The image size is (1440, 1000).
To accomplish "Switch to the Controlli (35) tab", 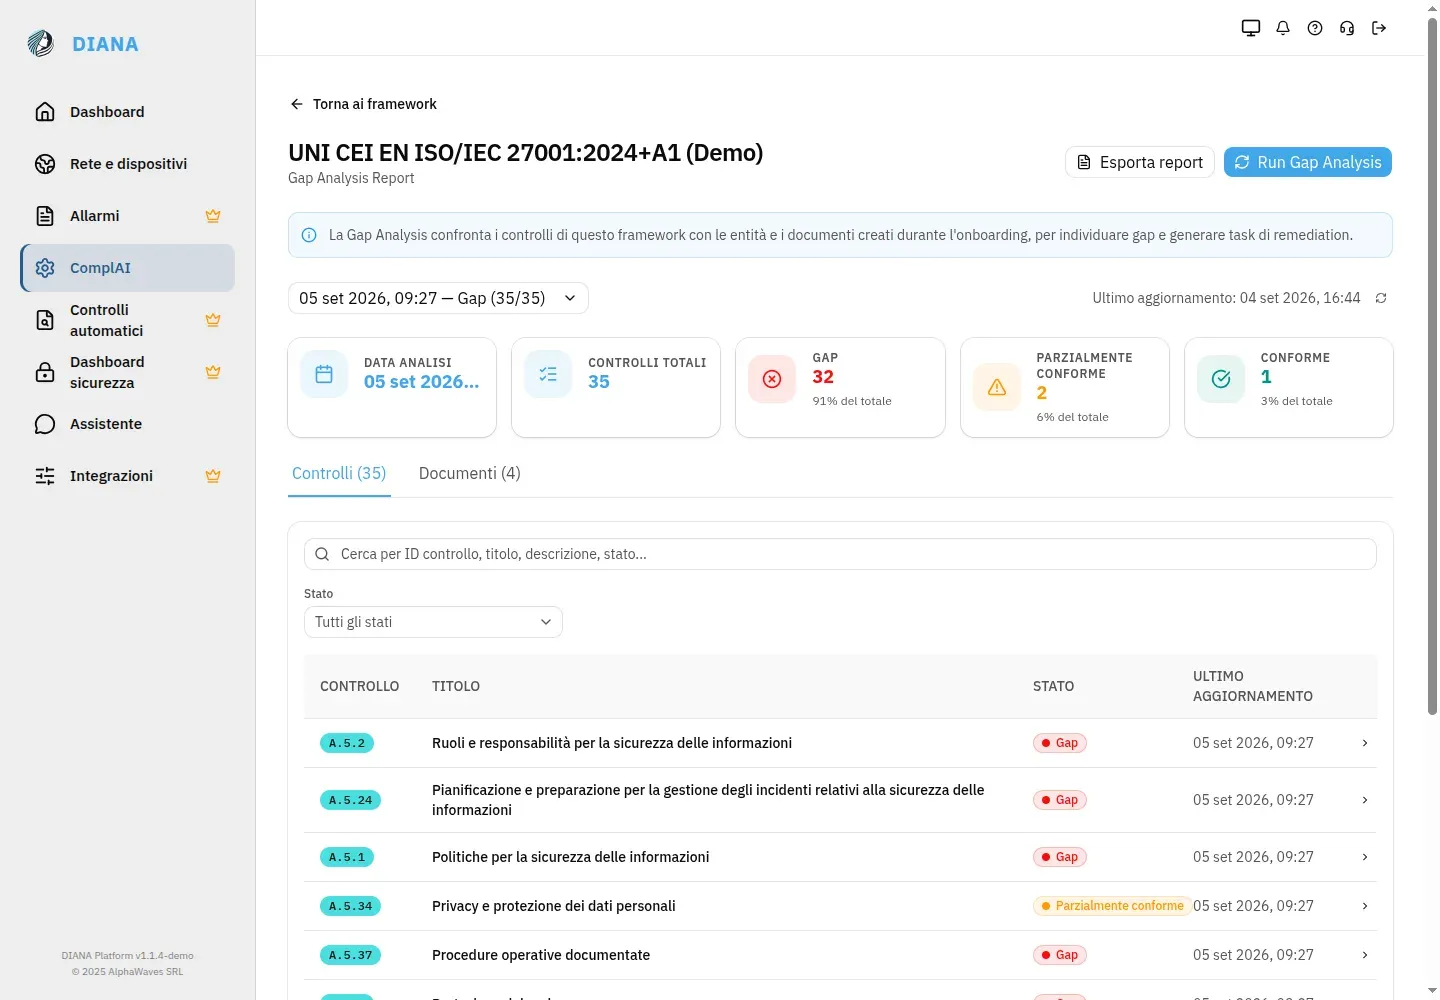I will [x=339, y=473].
